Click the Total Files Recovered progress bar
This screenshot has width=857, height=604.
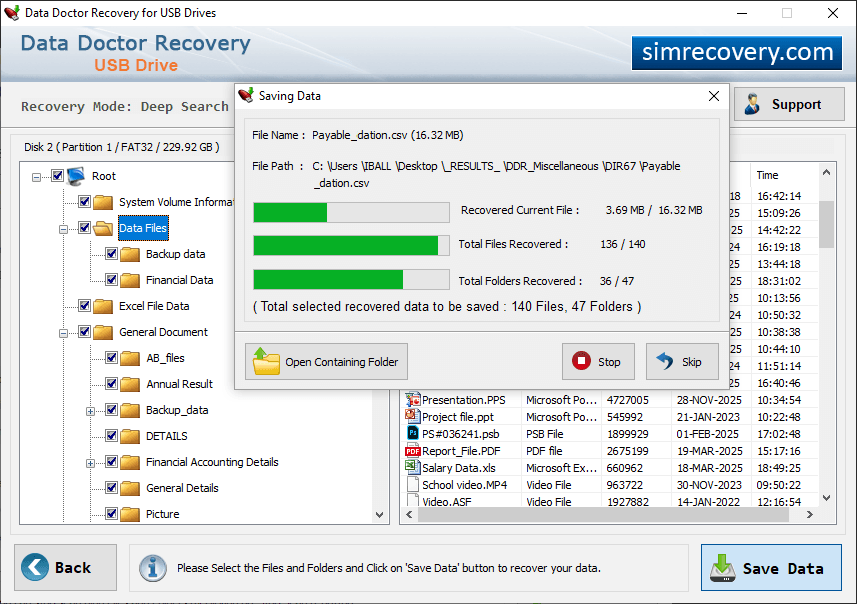[351, 245]
